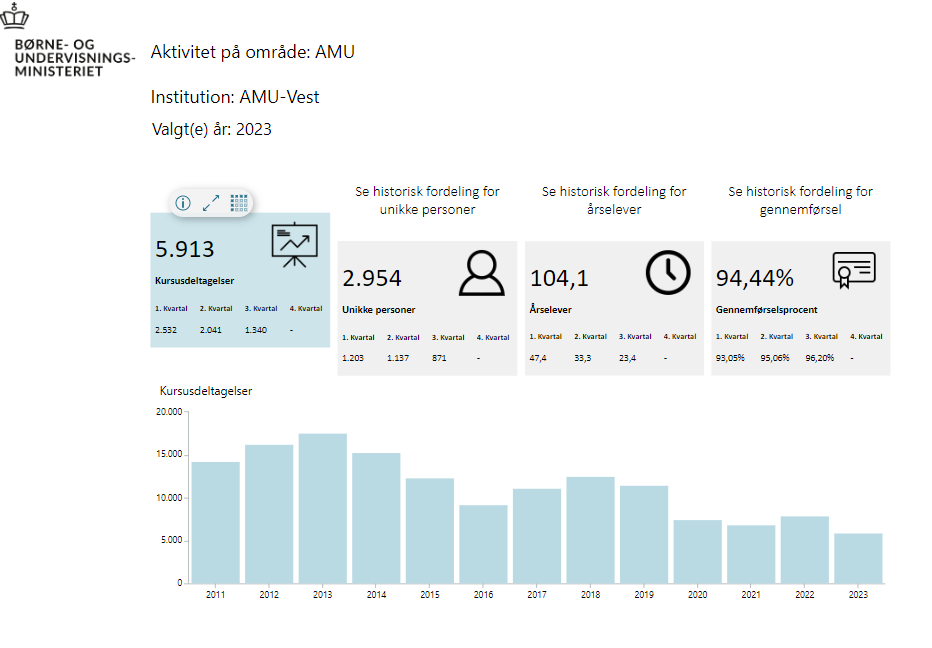Click the info icon on Kursusdeltagelser card
The width and height of the screenshot is (932, 648).
(183, 203)
